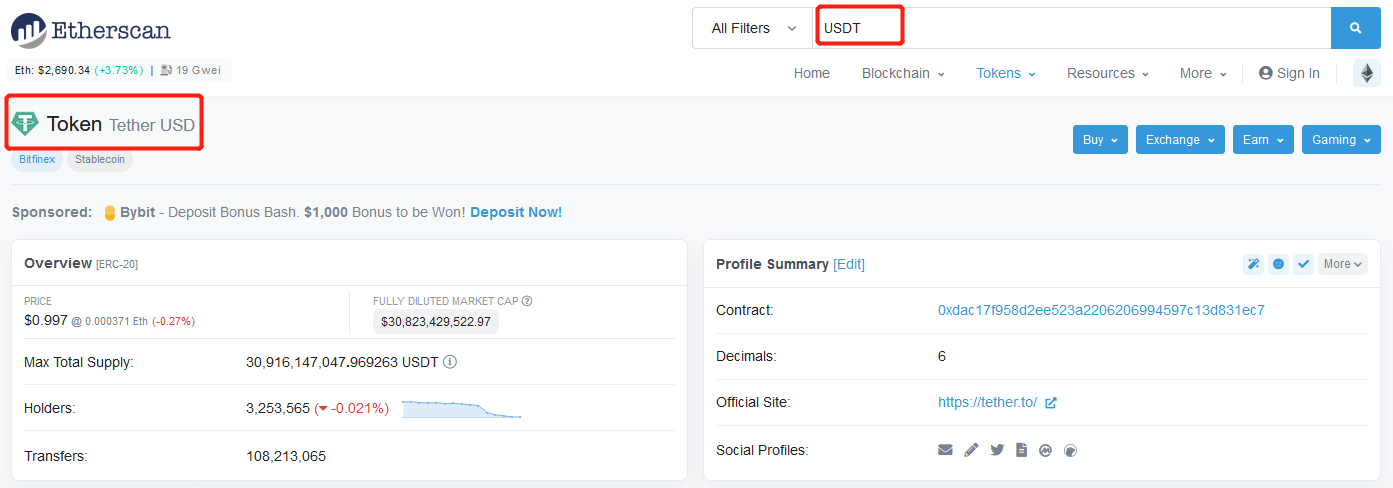
Task: Expand the All Filters dropdown
Action: click(x=752, y=28)
